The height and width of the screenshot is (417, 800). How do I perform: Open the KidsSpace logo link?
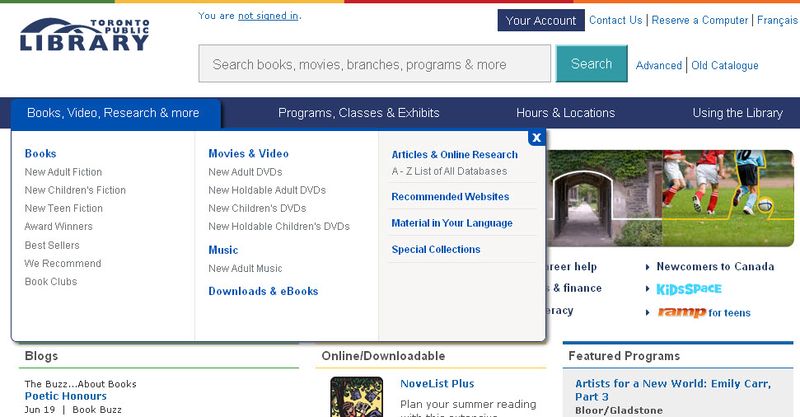tap(689, 289)
